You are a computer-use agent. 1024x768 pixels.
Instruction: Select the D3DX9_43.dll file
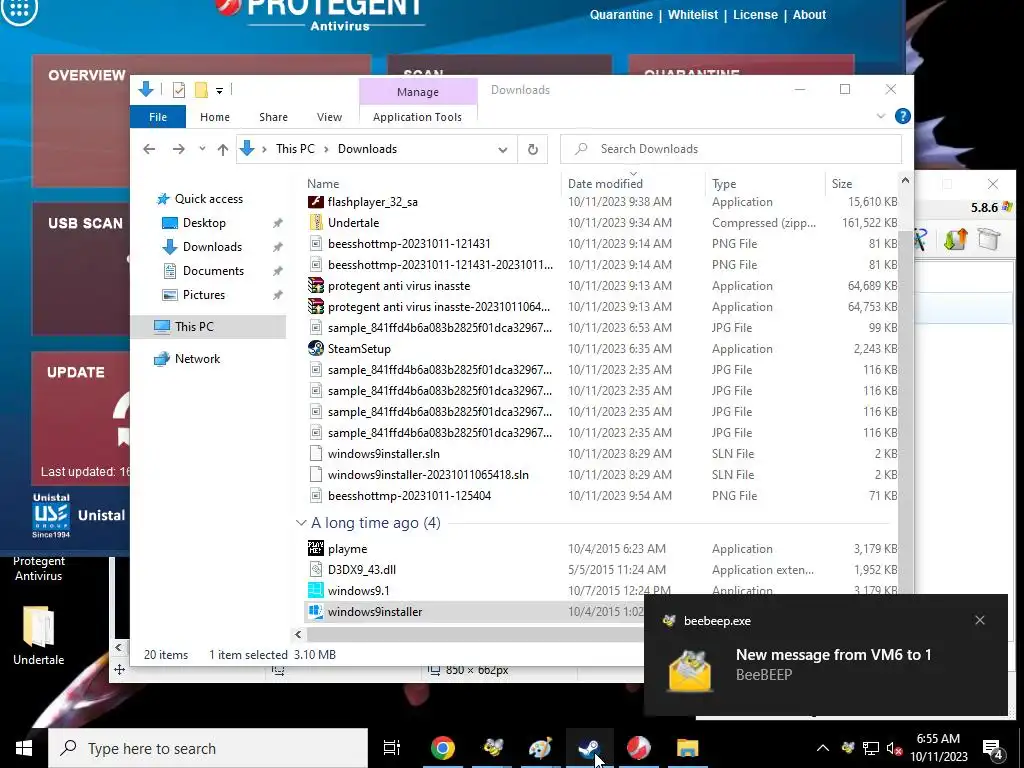tap(362, 569)
